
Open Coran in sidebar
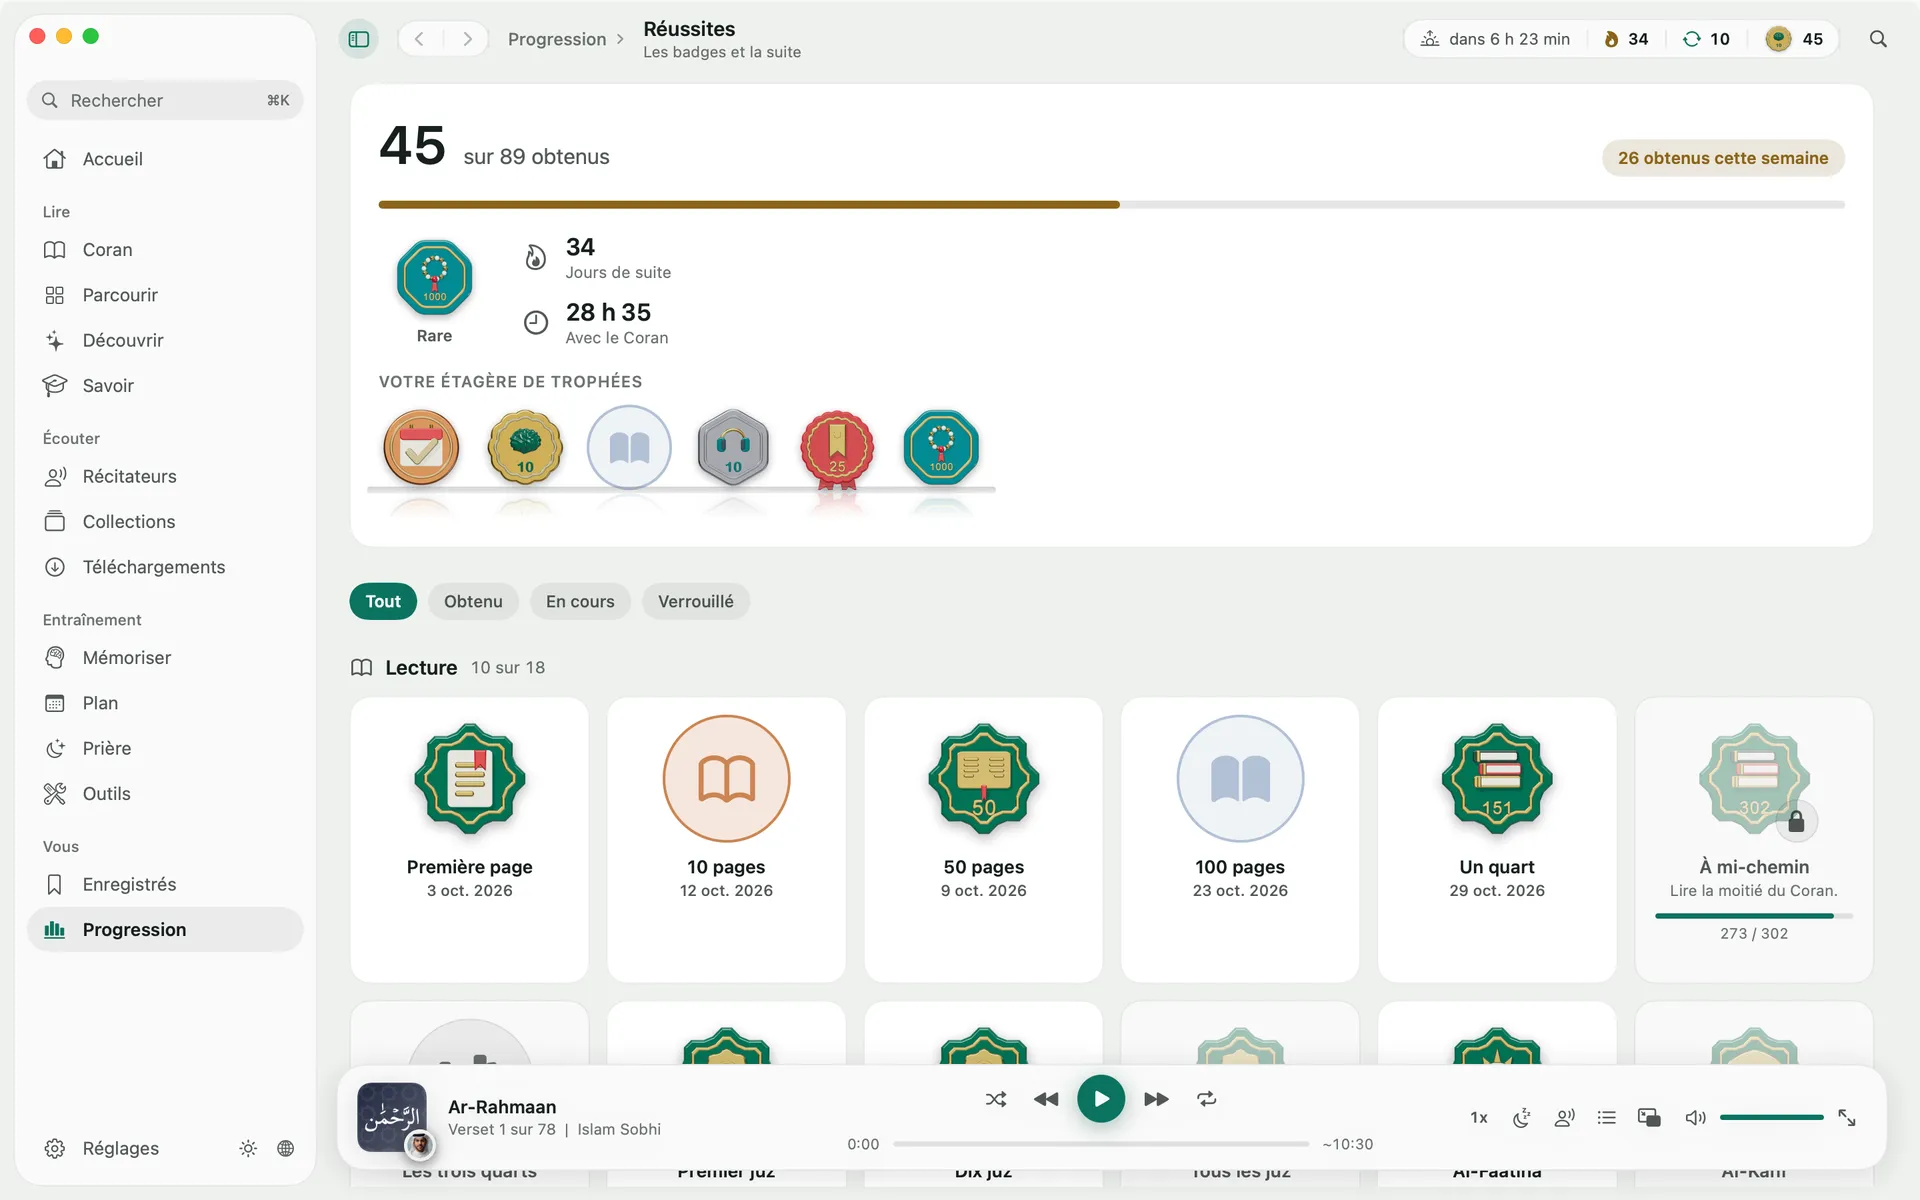165,250
